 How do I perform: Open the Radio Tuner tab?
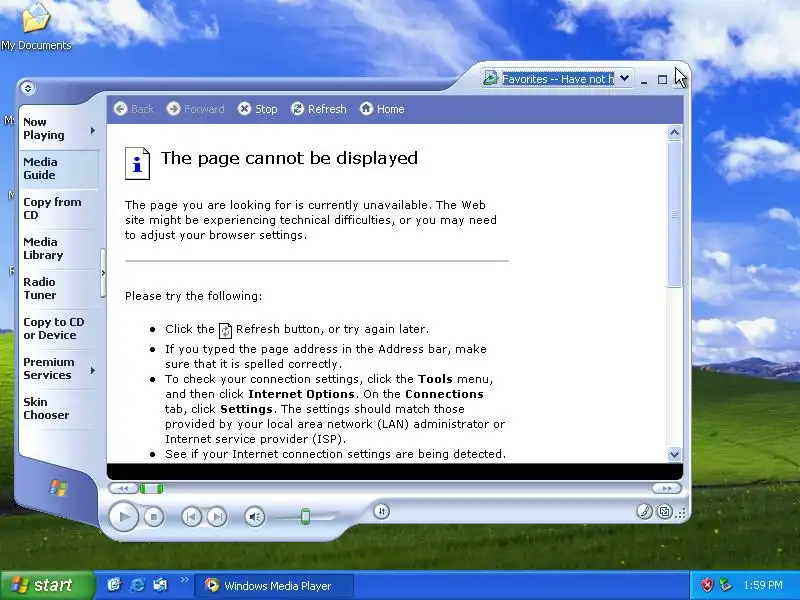(x=59, y=288)
